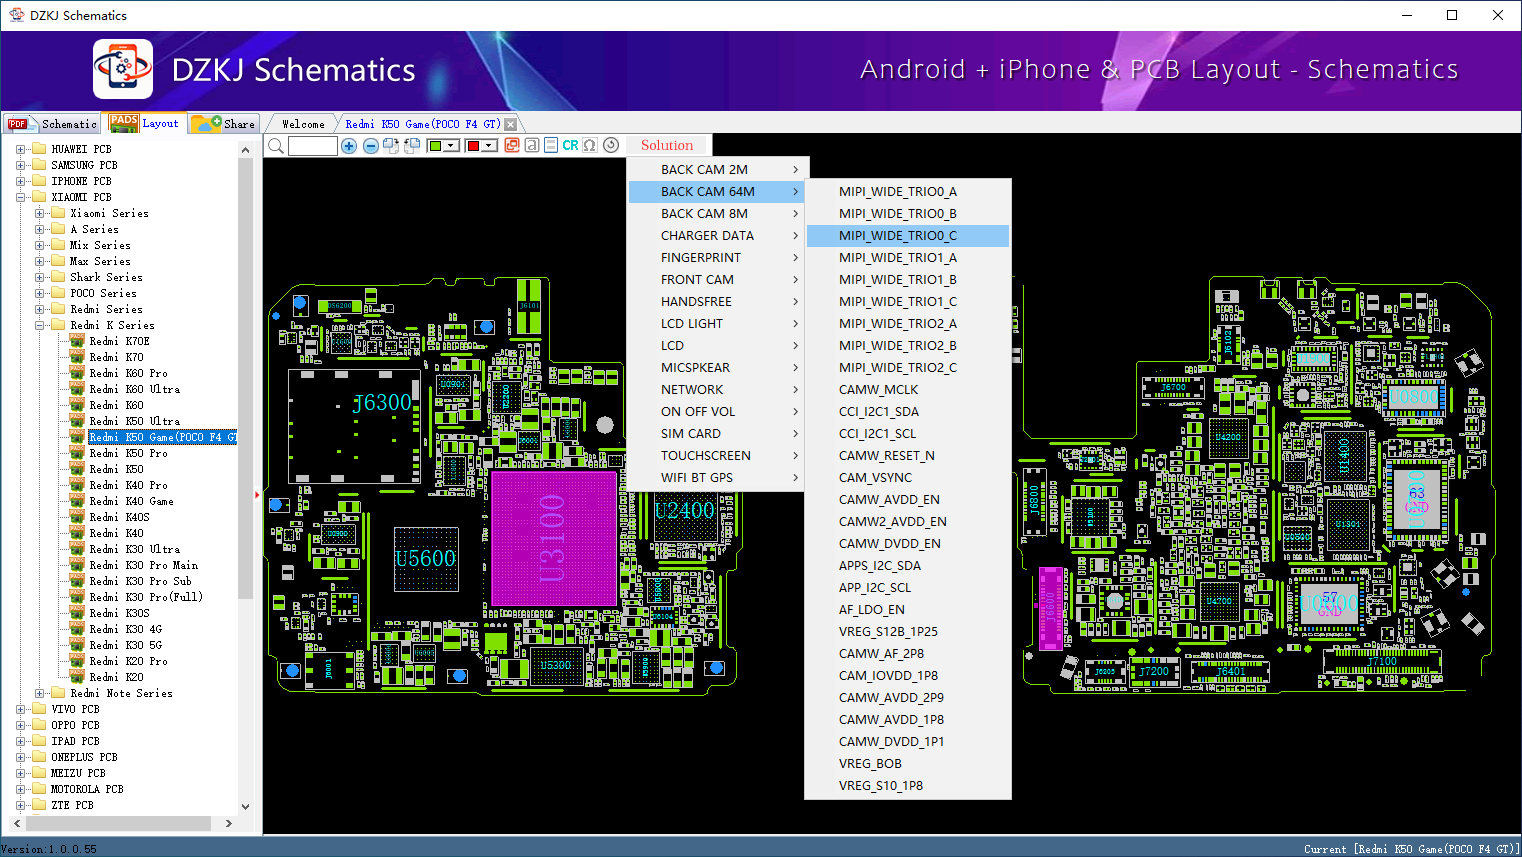Click the cyan CR toolbar icon
1522x857 pixels.
(570, 146)
